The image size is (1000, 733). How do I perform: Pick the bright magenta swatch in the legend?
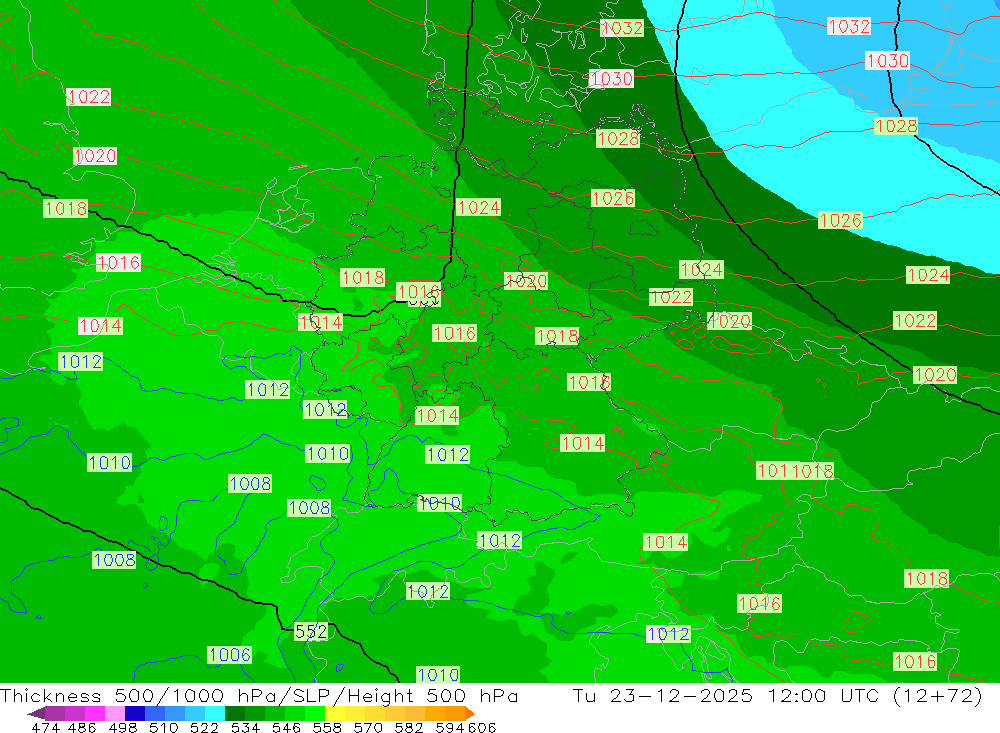(x=95, y=713)
